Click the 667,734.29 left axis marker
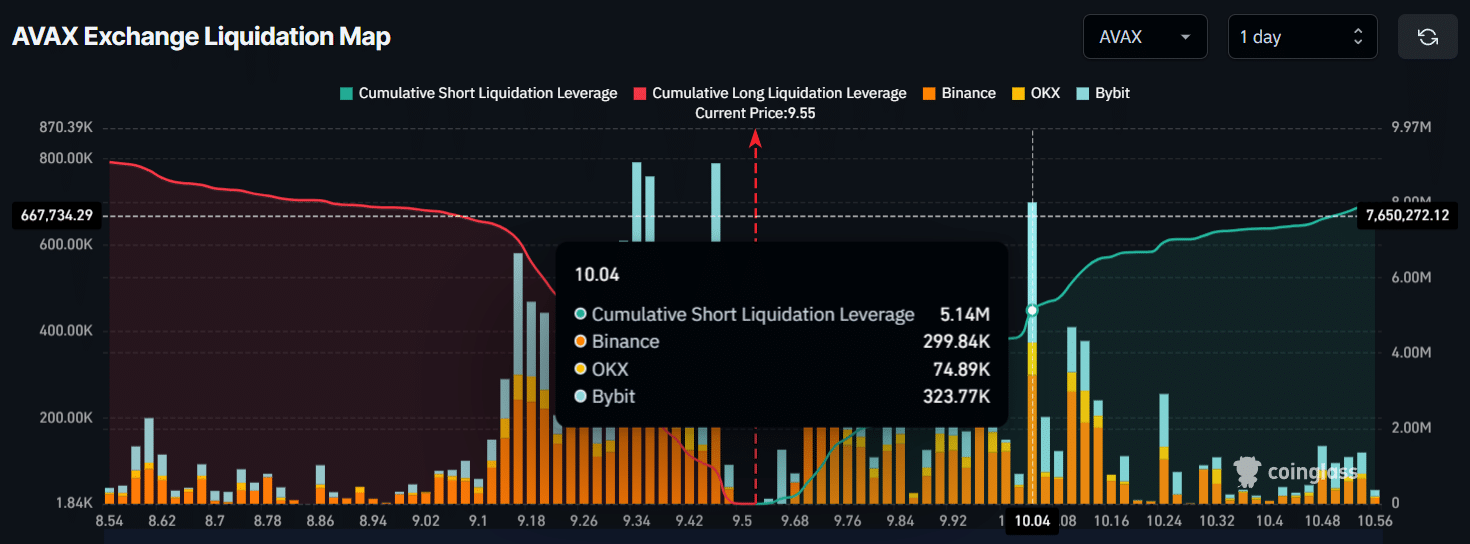The width and height of the screenshot is (1470, 544). 56,215
